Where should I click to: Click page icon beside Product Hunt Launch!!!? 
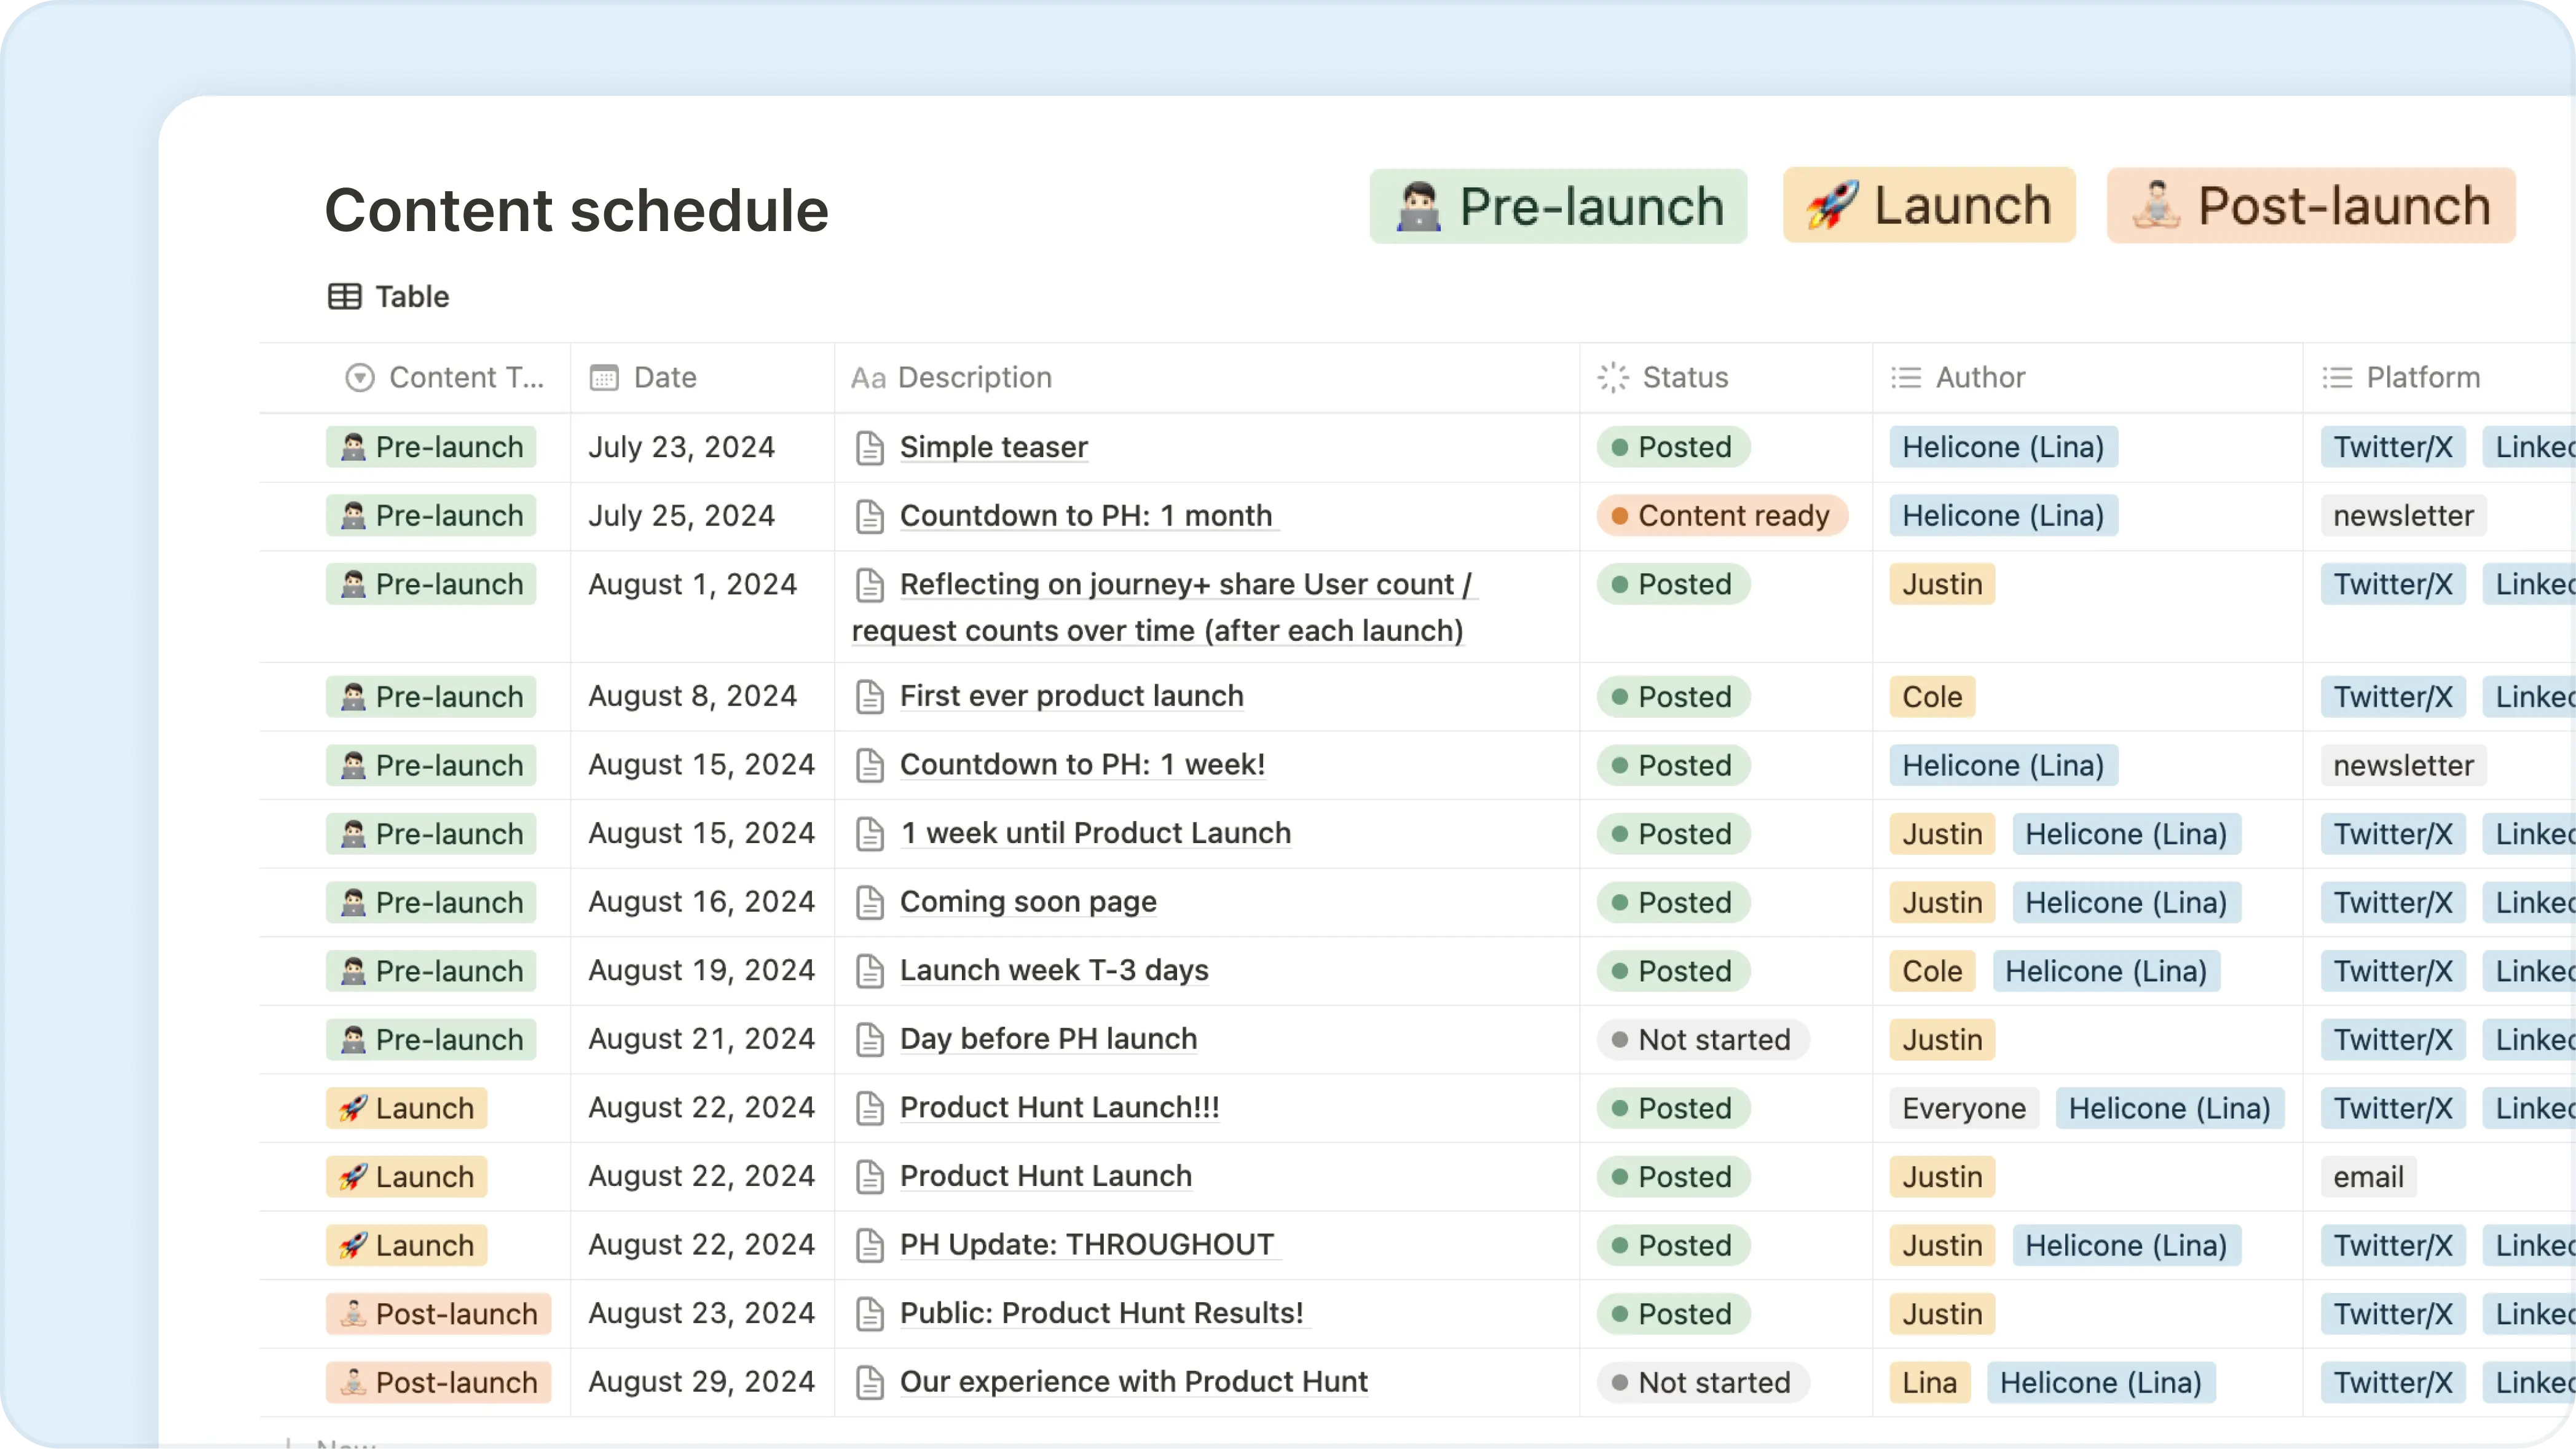tap(870, 1108)
